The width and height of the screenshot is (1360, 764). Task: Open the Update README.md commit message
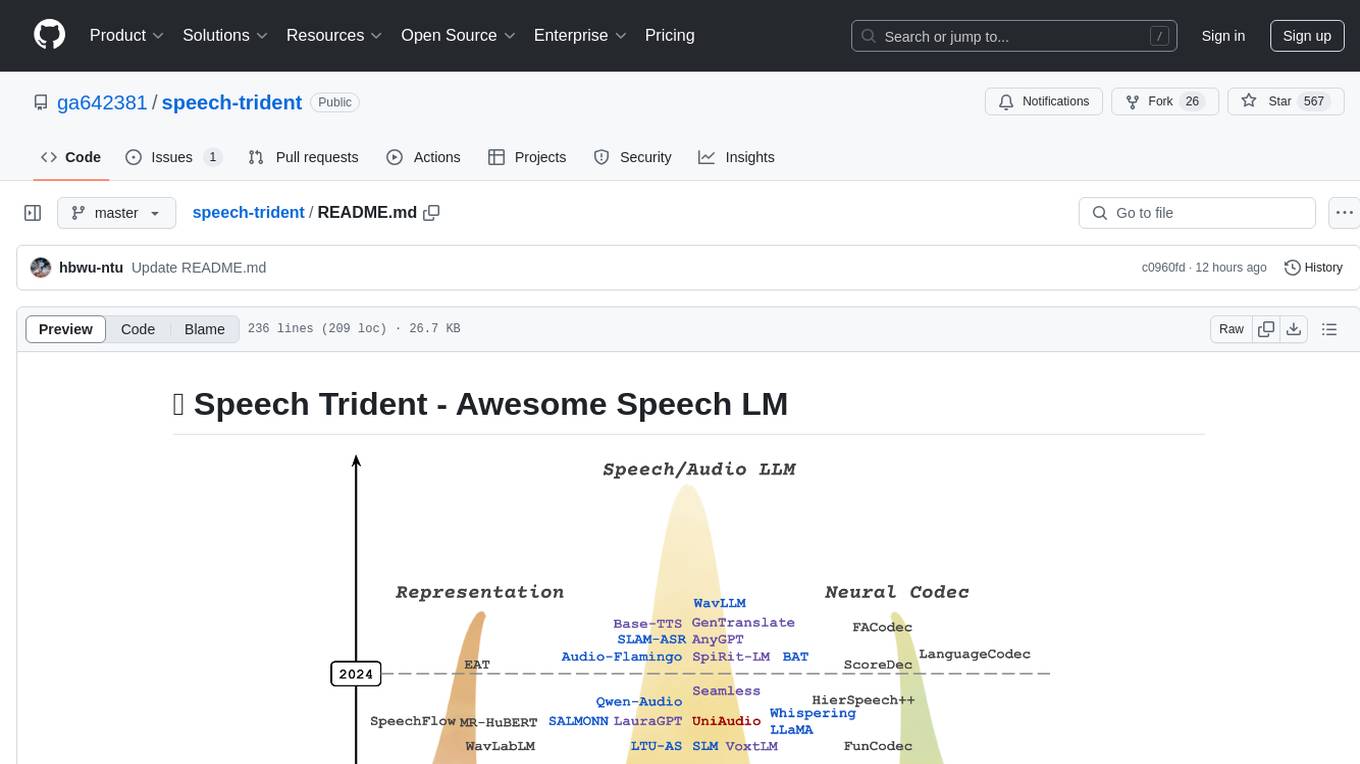coord(199,267)
